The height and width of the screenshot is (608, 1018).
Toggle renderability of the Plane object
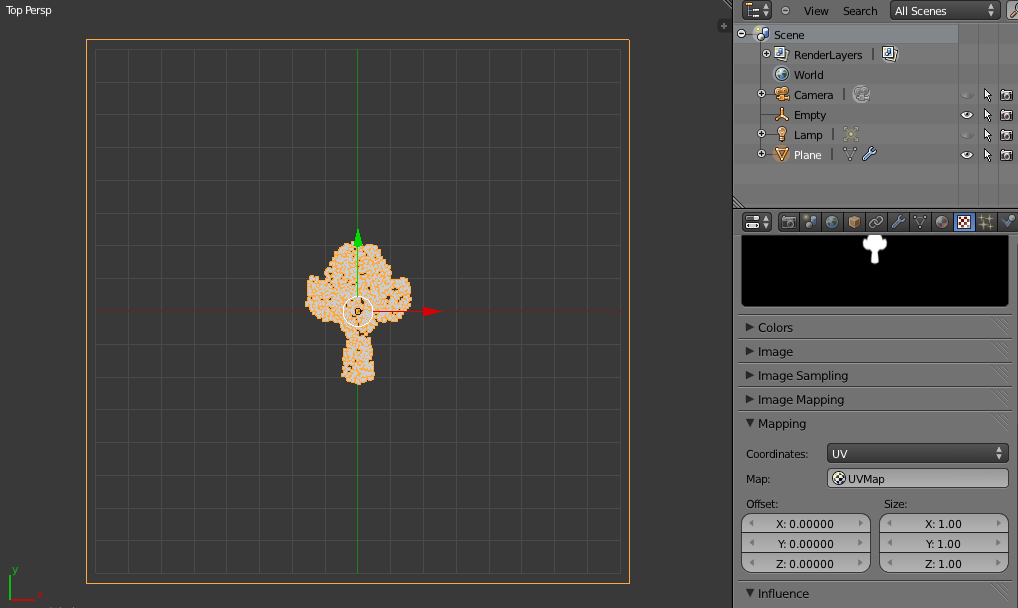coord(1006,155)
